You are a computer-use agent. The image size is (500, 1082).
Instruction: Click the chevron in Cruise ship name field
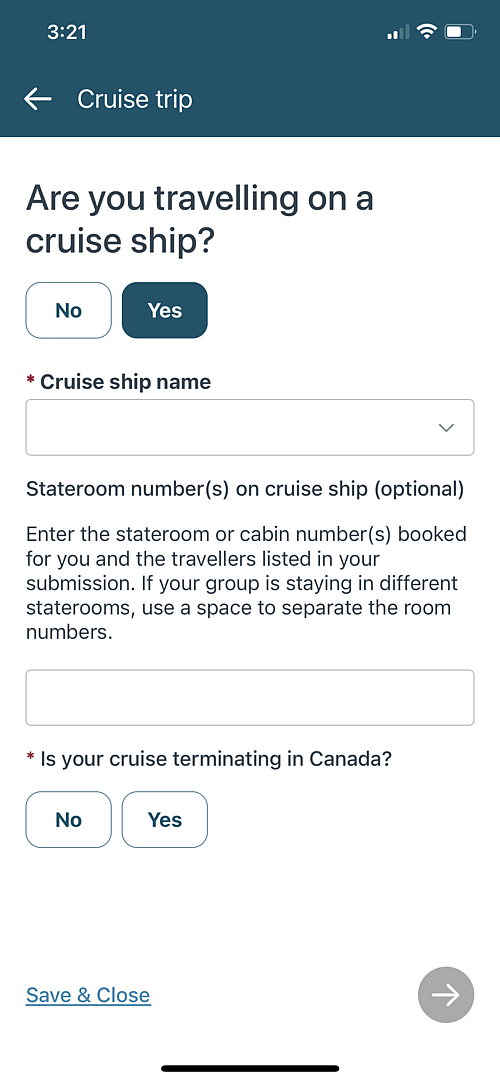coord(446,428)
